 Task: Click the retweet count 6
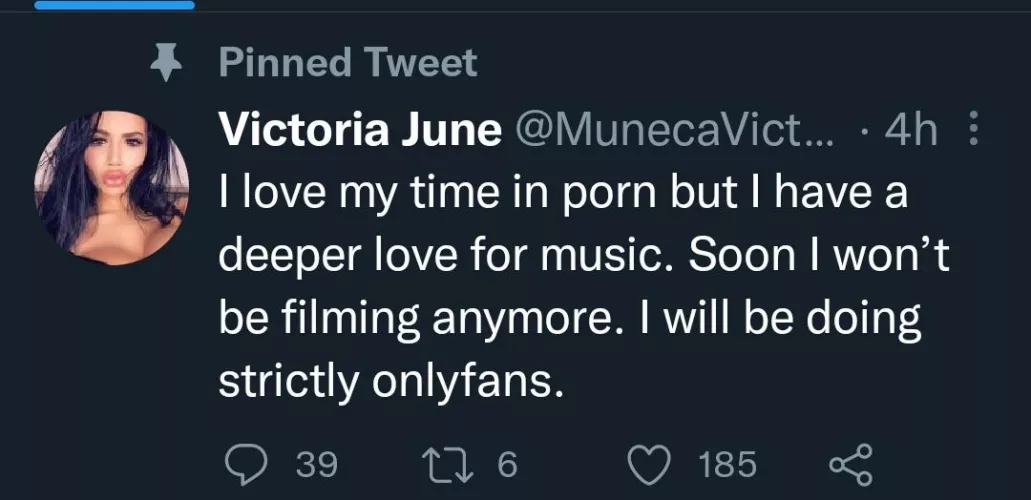(506, 465)
